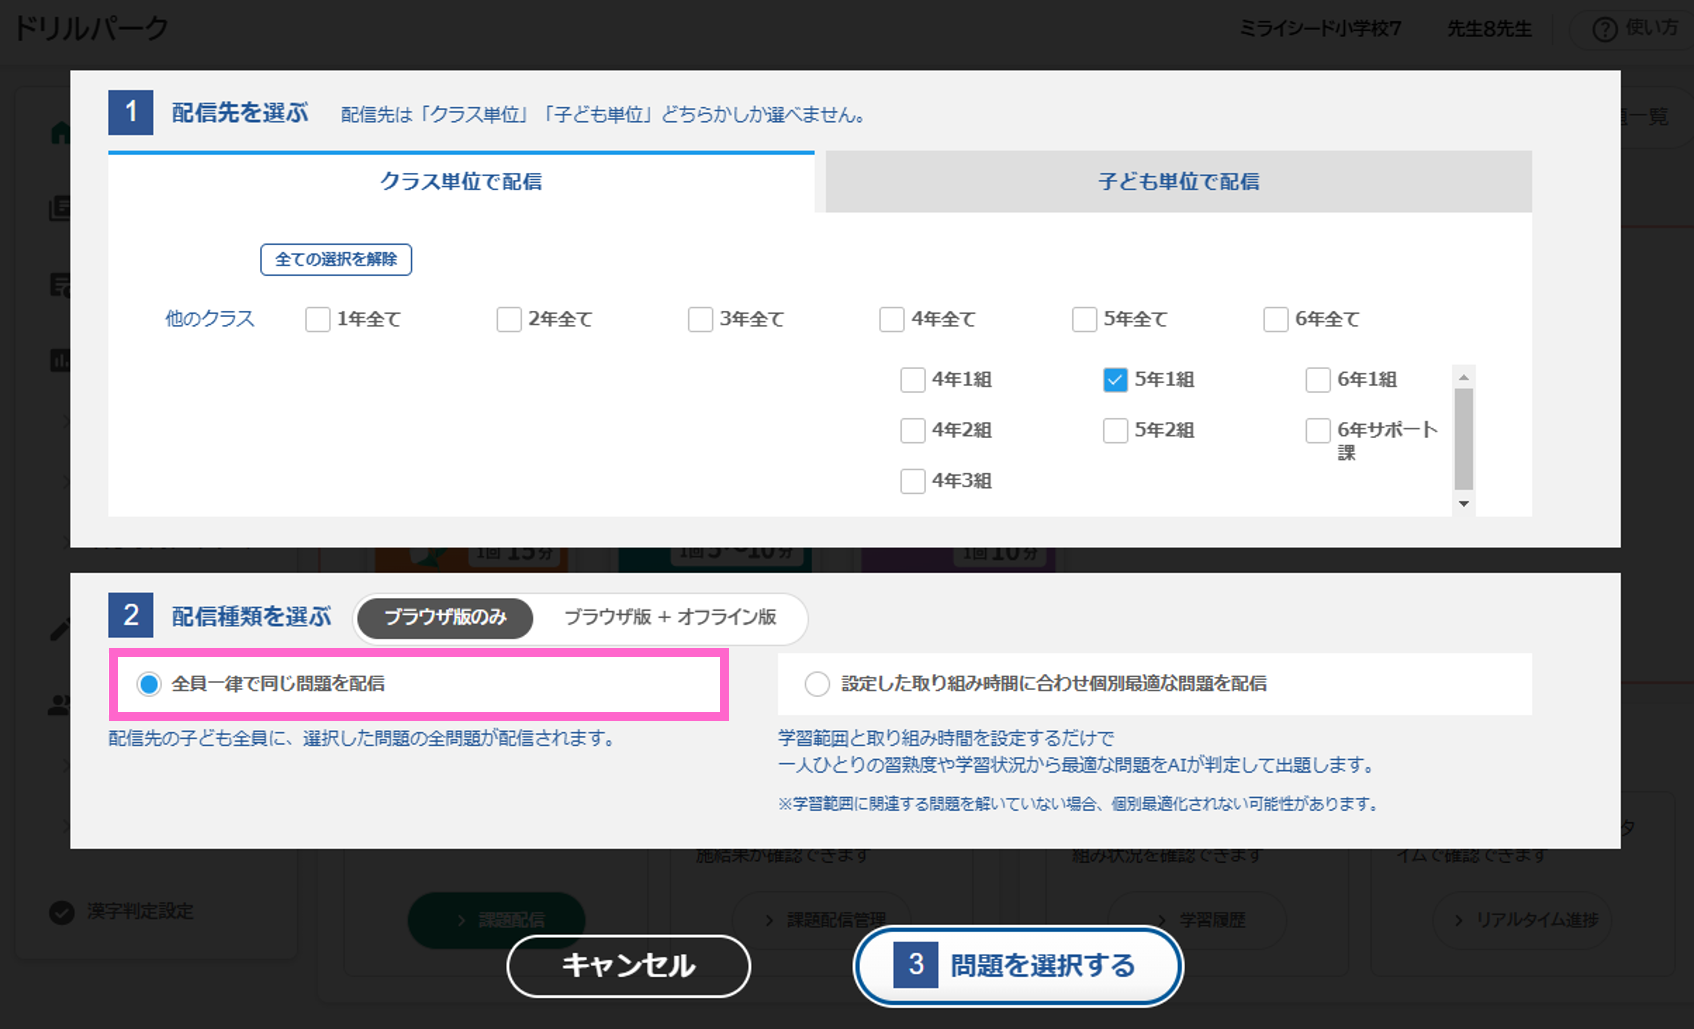The image size is (1694, 1029).
Task: Check the 6年全て checkbox
Action: click(x=1276, y=319)
